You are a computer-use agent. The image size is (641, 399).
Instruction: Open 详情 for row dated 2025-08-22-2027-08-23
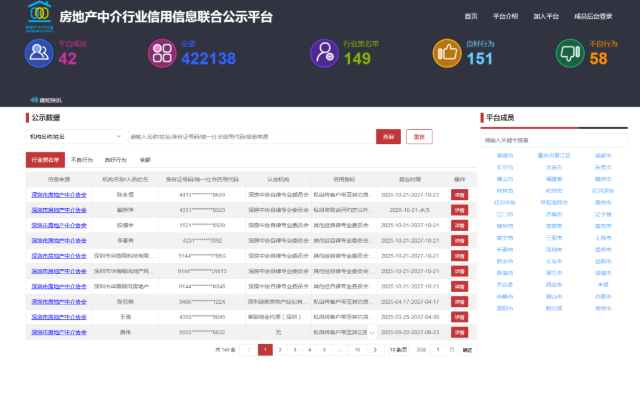pyautogui.click(x=459, y=332)
